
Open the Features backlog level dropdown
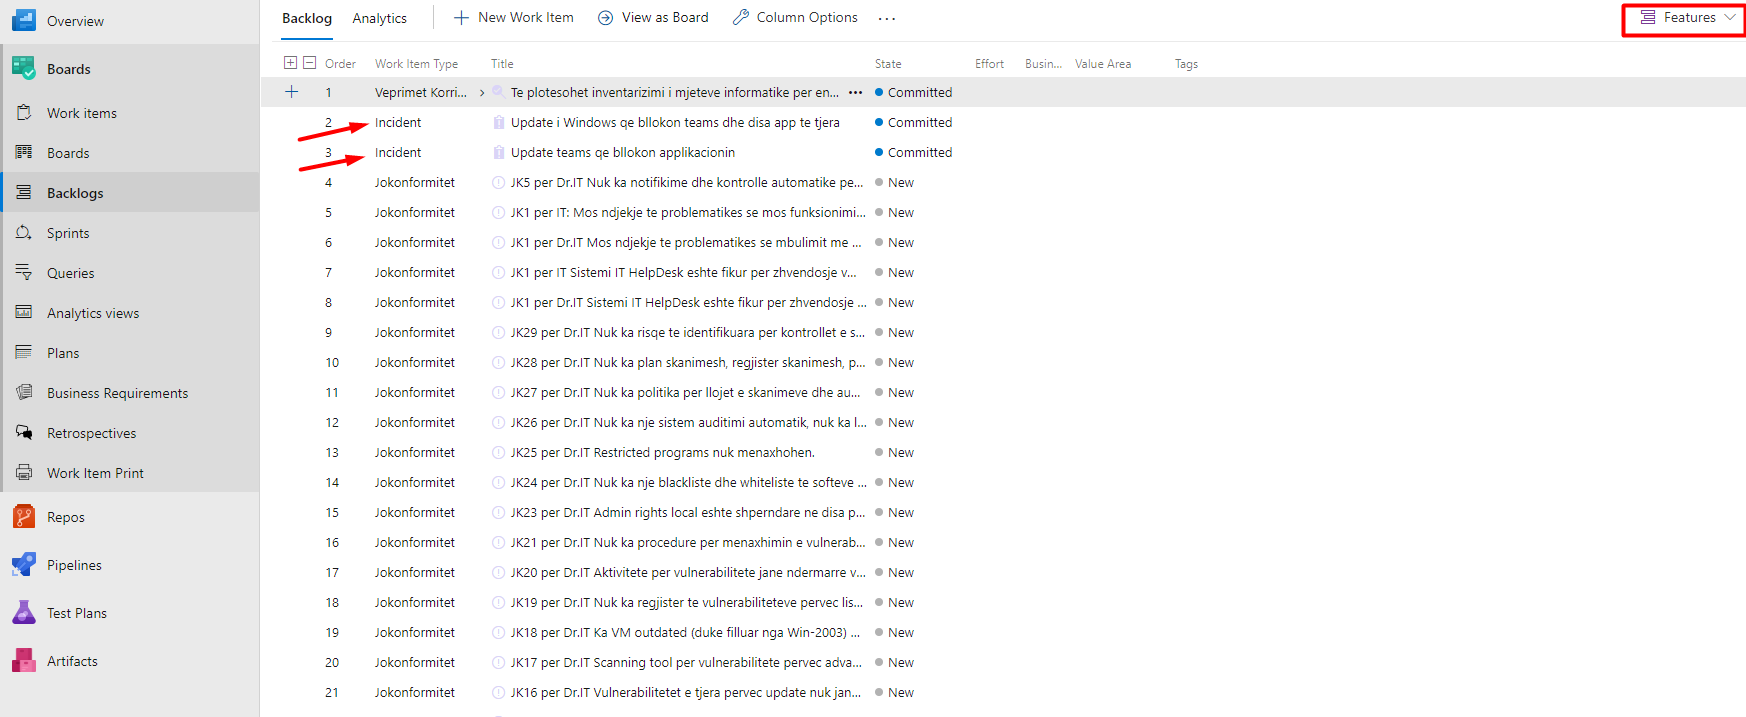(1686, 18)
